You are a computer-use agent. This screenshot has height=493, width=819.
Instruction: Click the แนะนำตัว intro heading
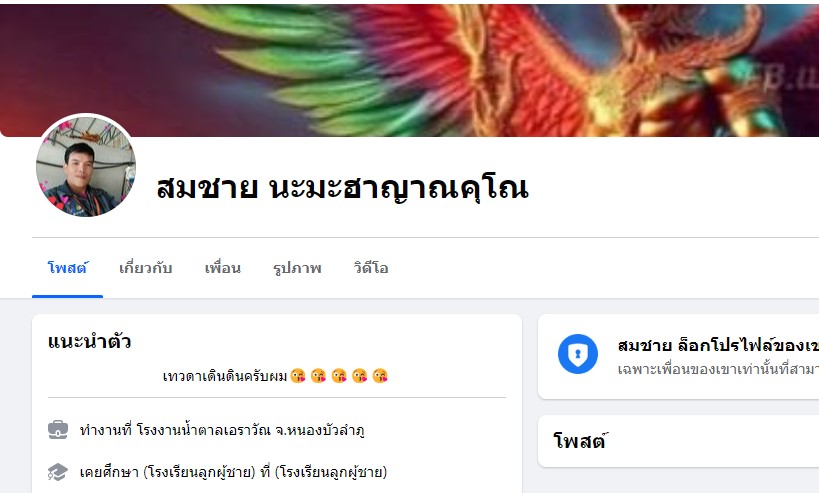point(89,342)
